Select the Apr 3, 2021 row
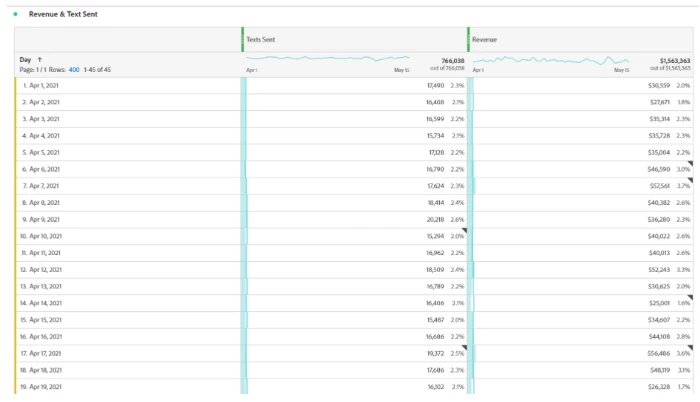Image resolution: width=700 pixels, height=402 pixels. [x=354, y=119]
